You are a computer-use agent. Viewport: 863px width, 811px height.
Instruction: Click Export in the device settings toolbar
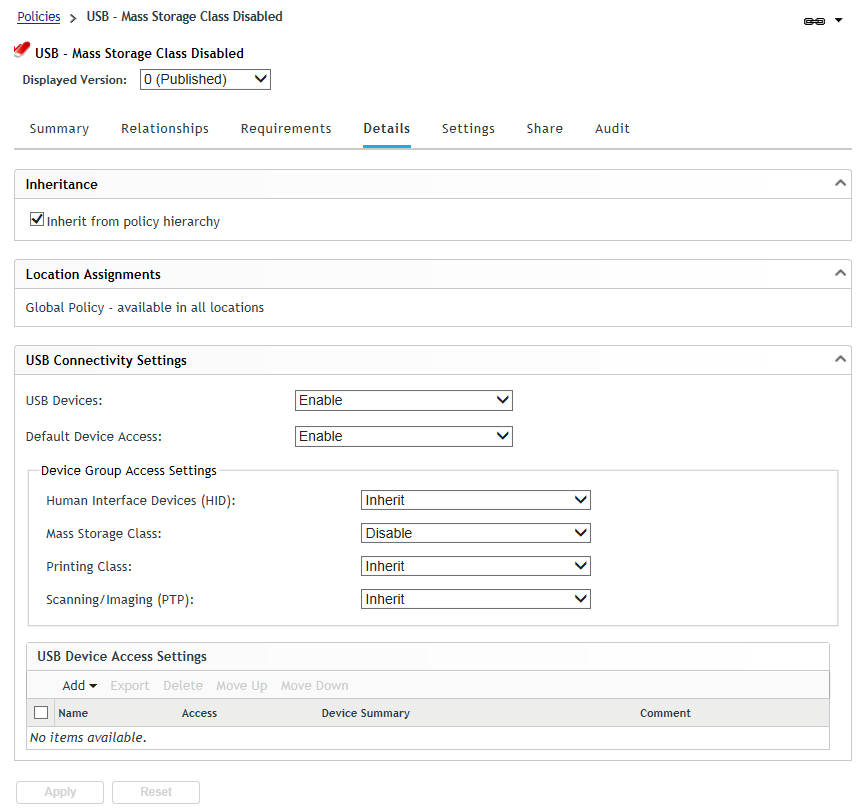pos(129,685)
